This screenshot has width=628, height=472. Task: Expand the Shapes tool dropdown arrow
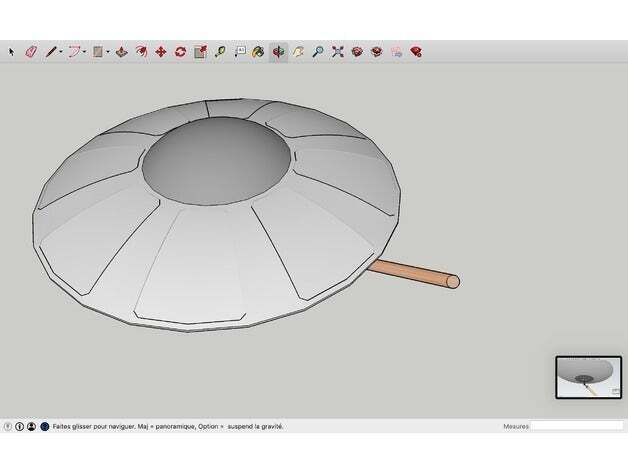(108, 51)
